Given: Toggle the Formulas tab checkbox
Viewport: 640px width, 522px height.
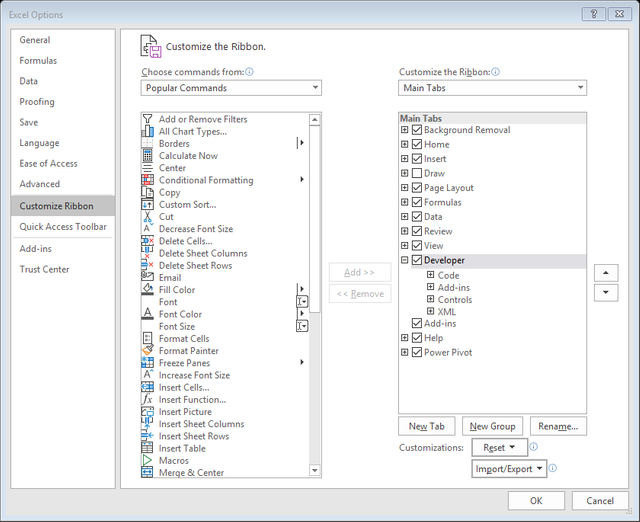Looking at the screenshot, I should point(417,202).
